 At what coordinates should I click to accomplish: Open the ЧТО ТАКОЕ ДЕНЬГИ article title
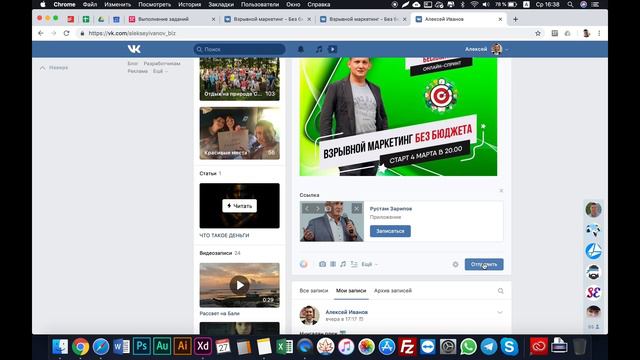pyautogui.click(x=224, y=236)
